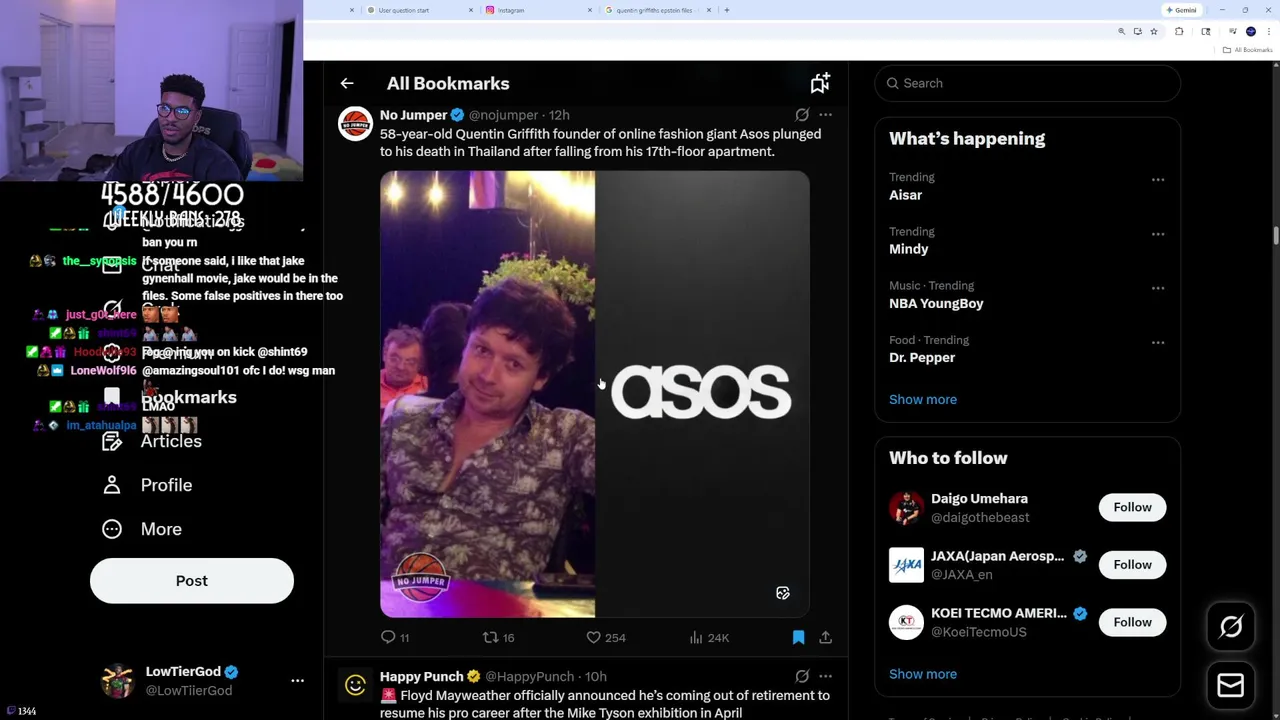Screen dimensions: 1280x720
Task: Show more trending topics
Action: 923,400
